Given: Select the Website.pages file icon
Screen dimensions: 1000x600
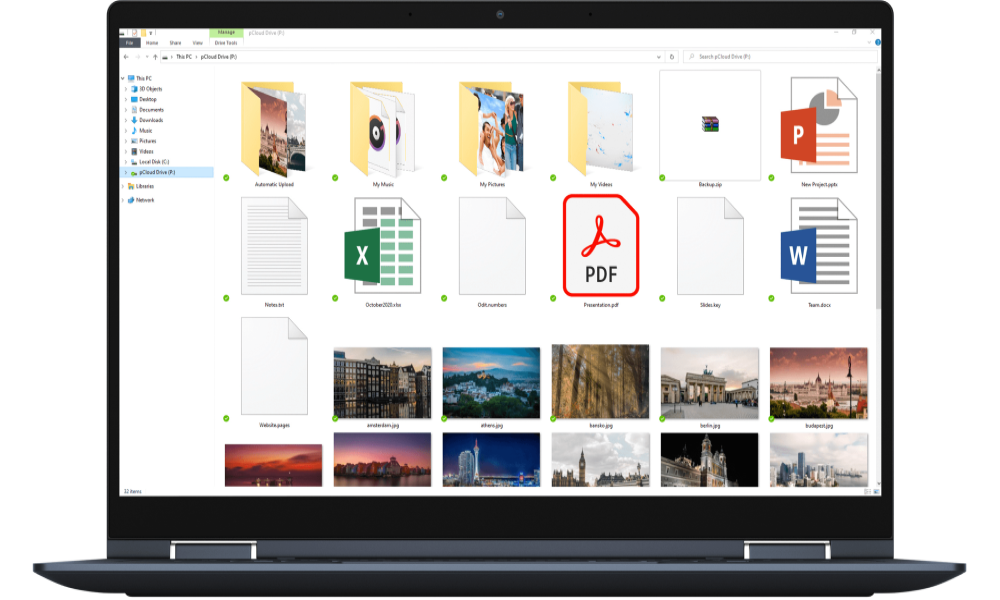Looking at the screenshot, I should [x=274, y=366].
